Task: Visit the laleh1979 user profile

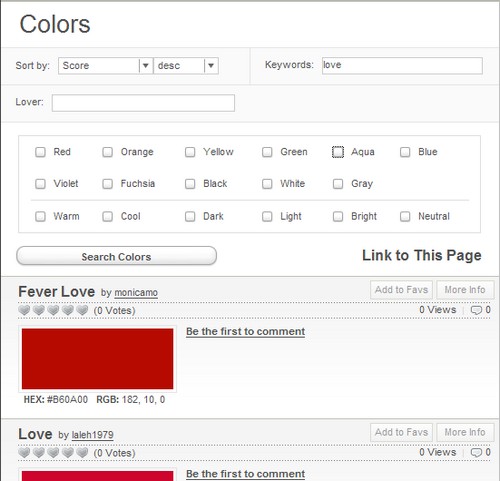Action: (x=93, y=435)
